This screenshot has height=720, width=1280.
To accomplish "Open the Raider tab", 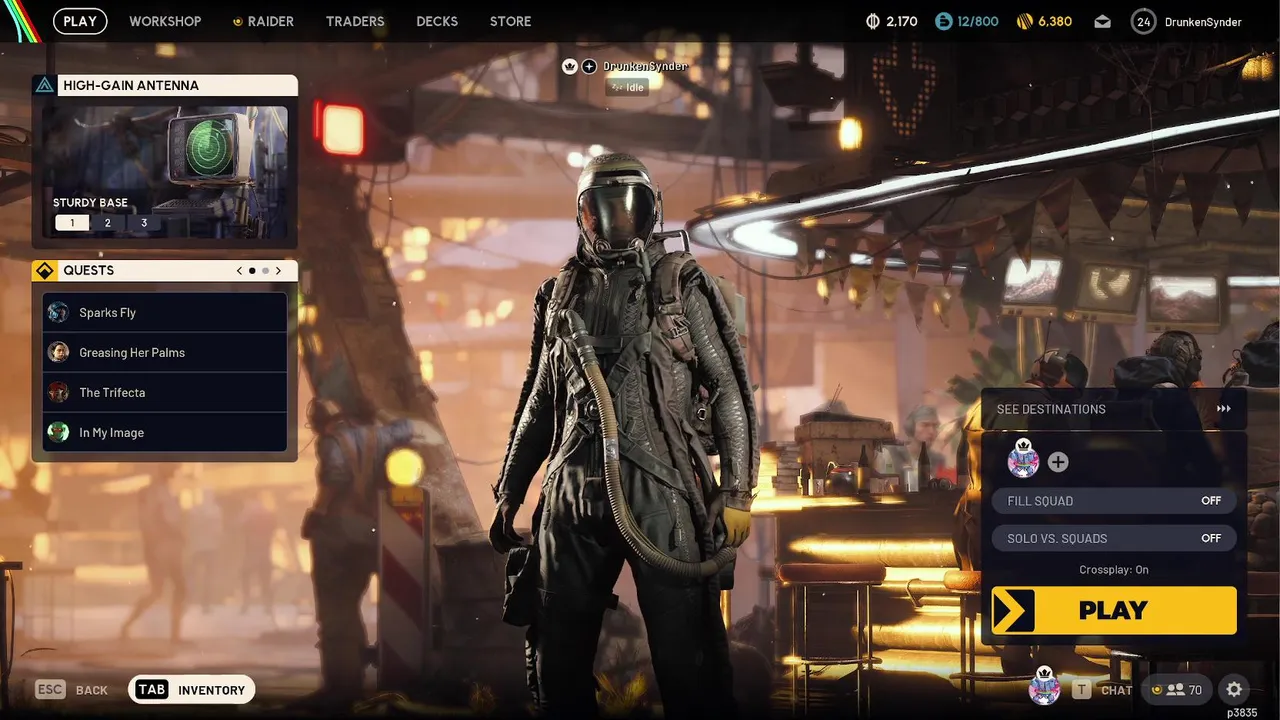I will pyautogui.click(x=264, y=21).
